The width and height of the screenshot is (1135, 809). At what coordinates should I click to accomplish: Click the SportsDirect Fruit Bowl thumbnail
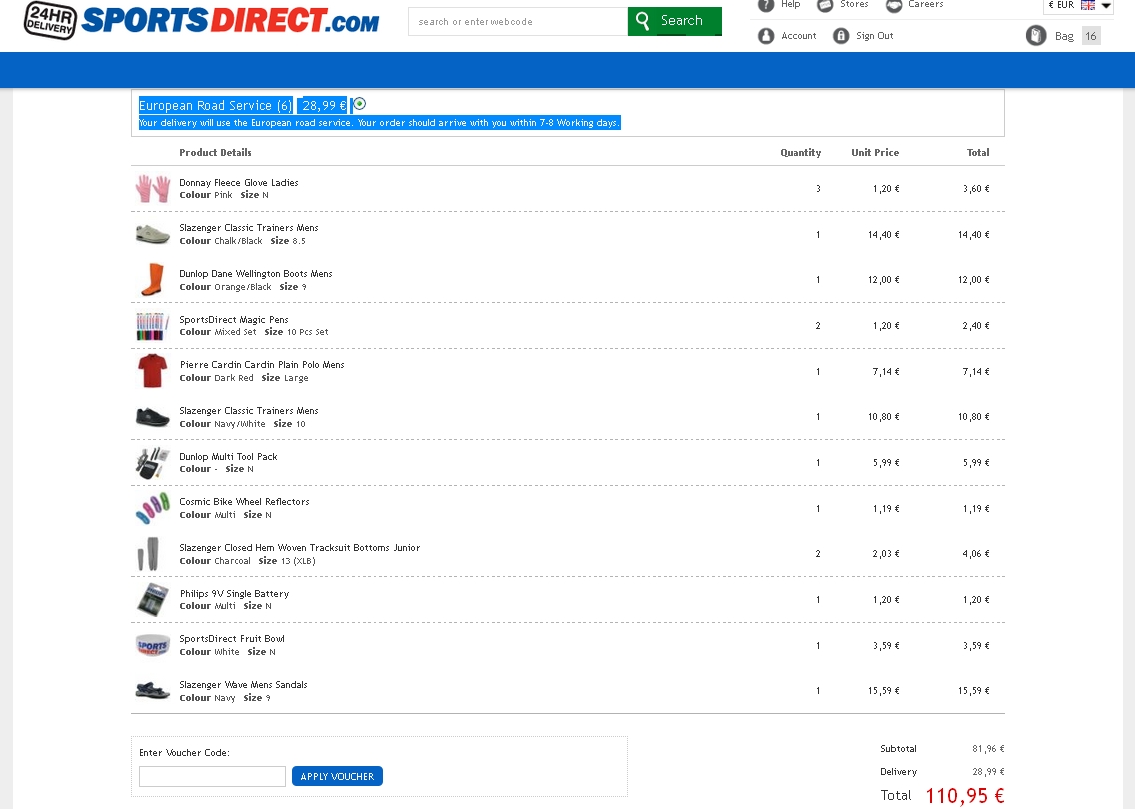click(153, 645)
